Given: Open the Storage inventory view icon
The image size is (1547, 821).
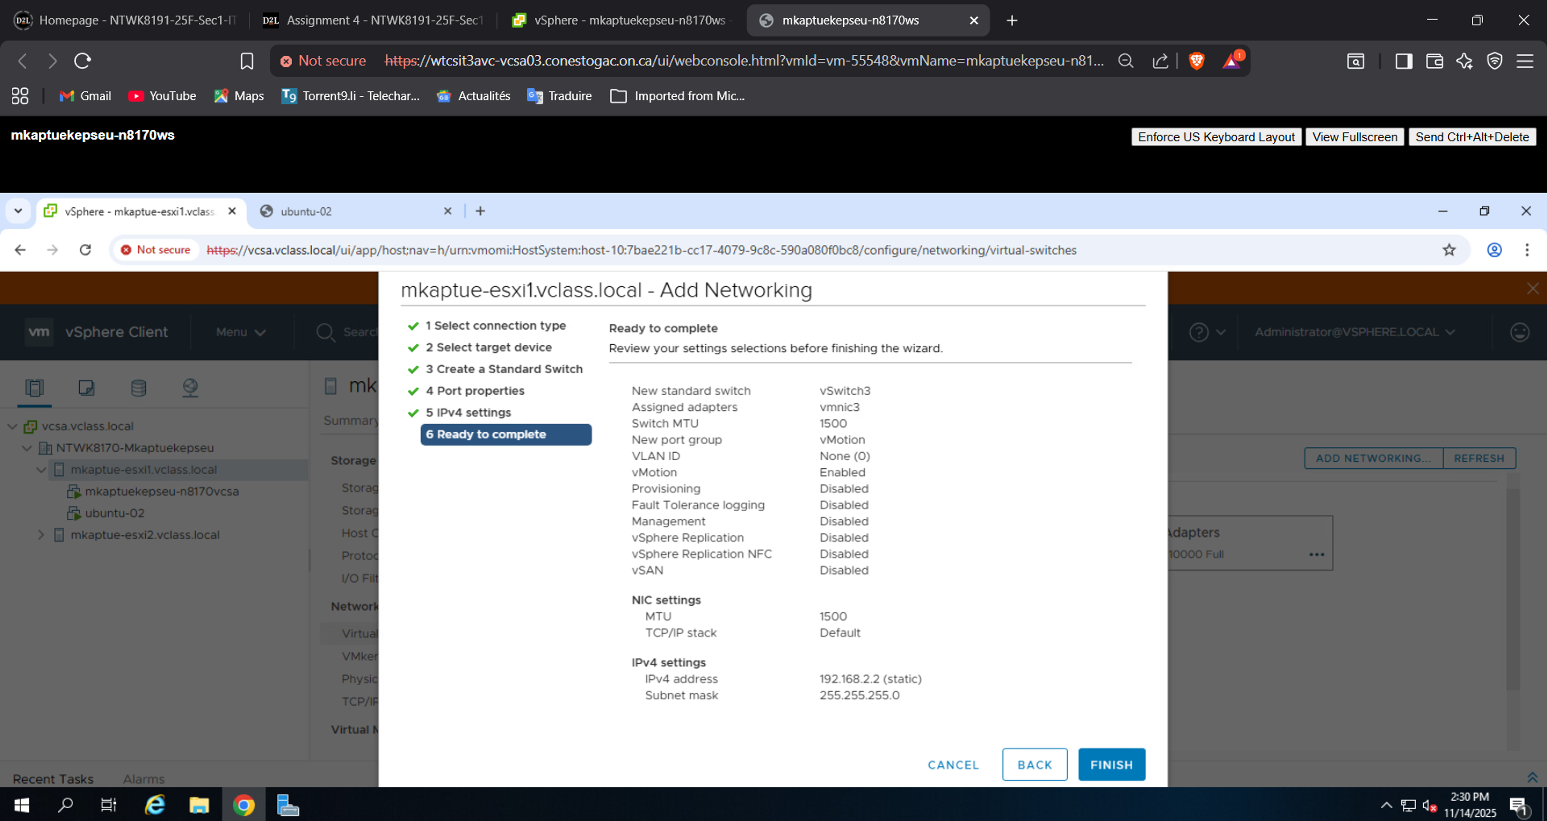Looking at the screenshot, I should [x=139, y=388].
